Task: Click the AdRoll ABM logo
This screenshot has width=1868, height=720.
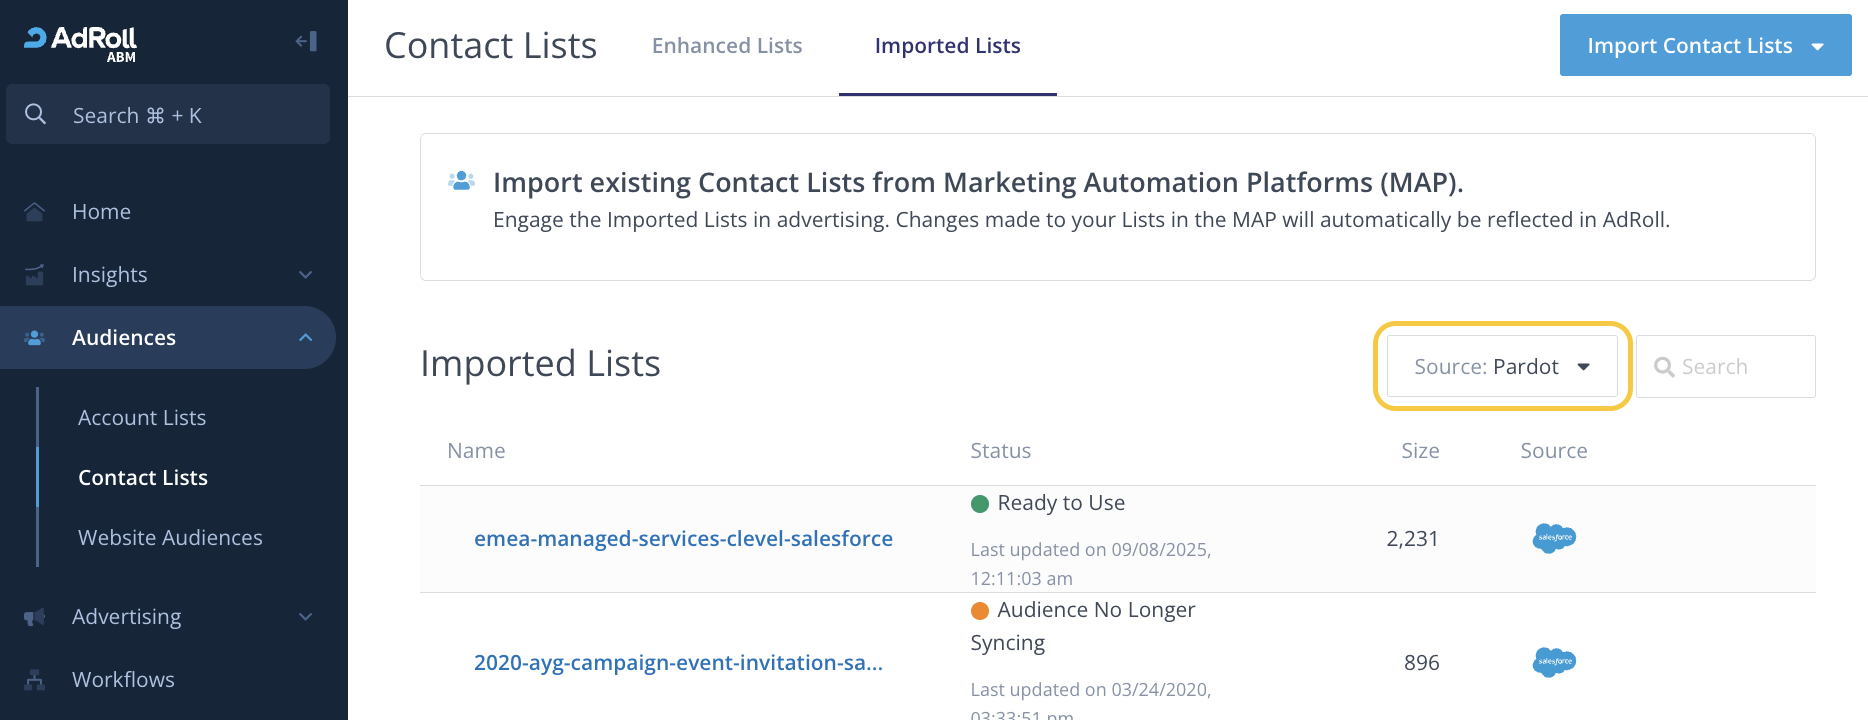Action: (81, 42)
